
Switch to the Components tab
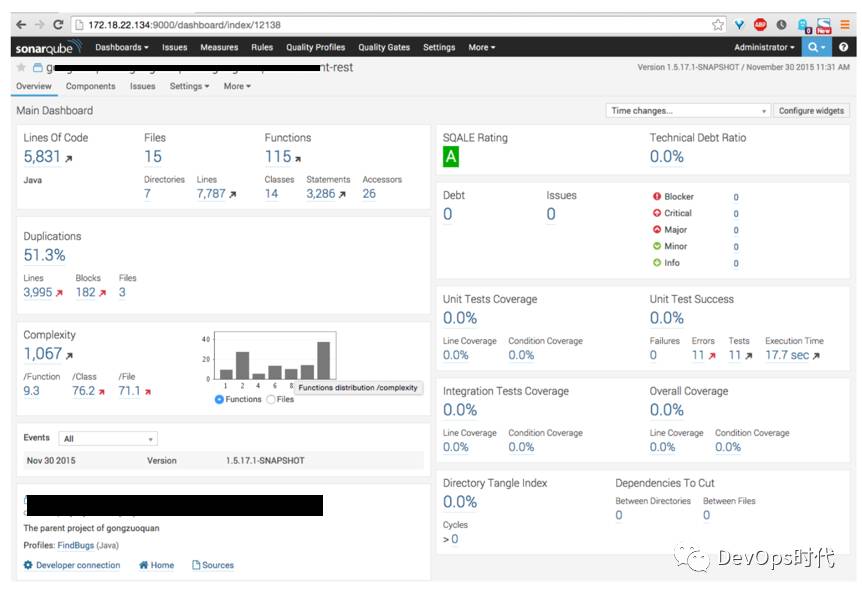point(90,86)
